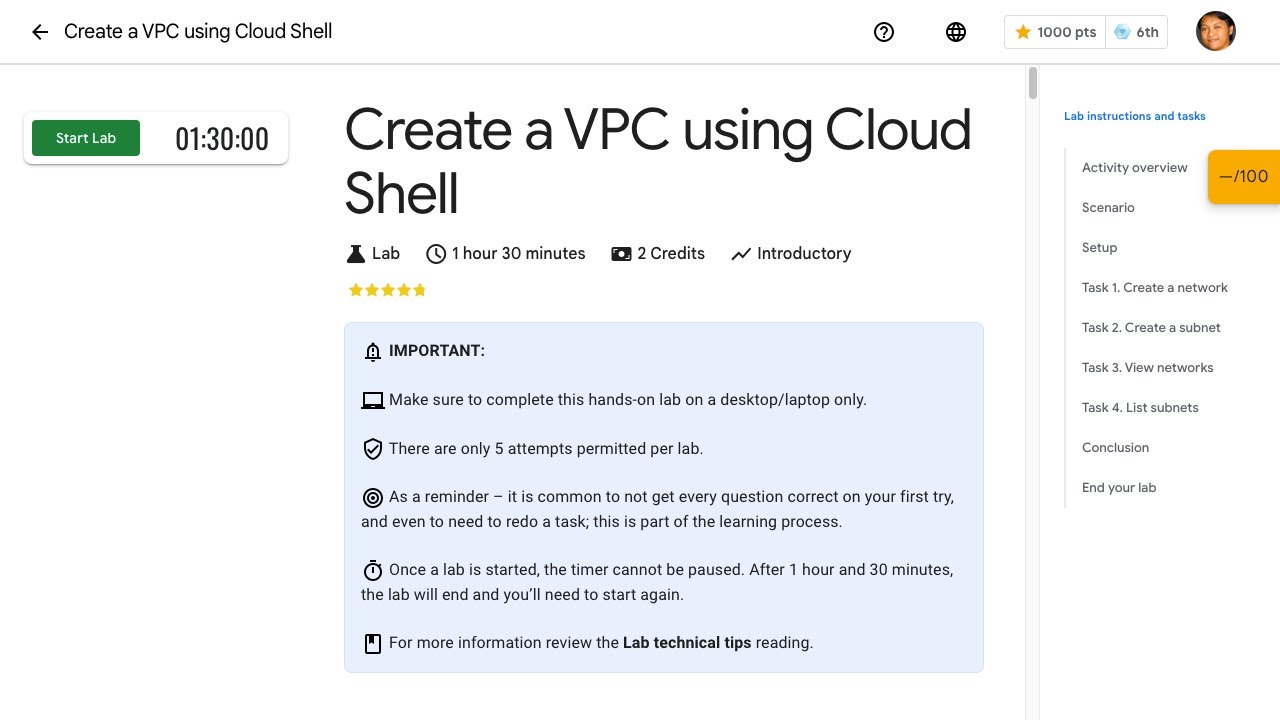Click the back arrow icon
Screen dimensions: 1280x720
(40, 32)
